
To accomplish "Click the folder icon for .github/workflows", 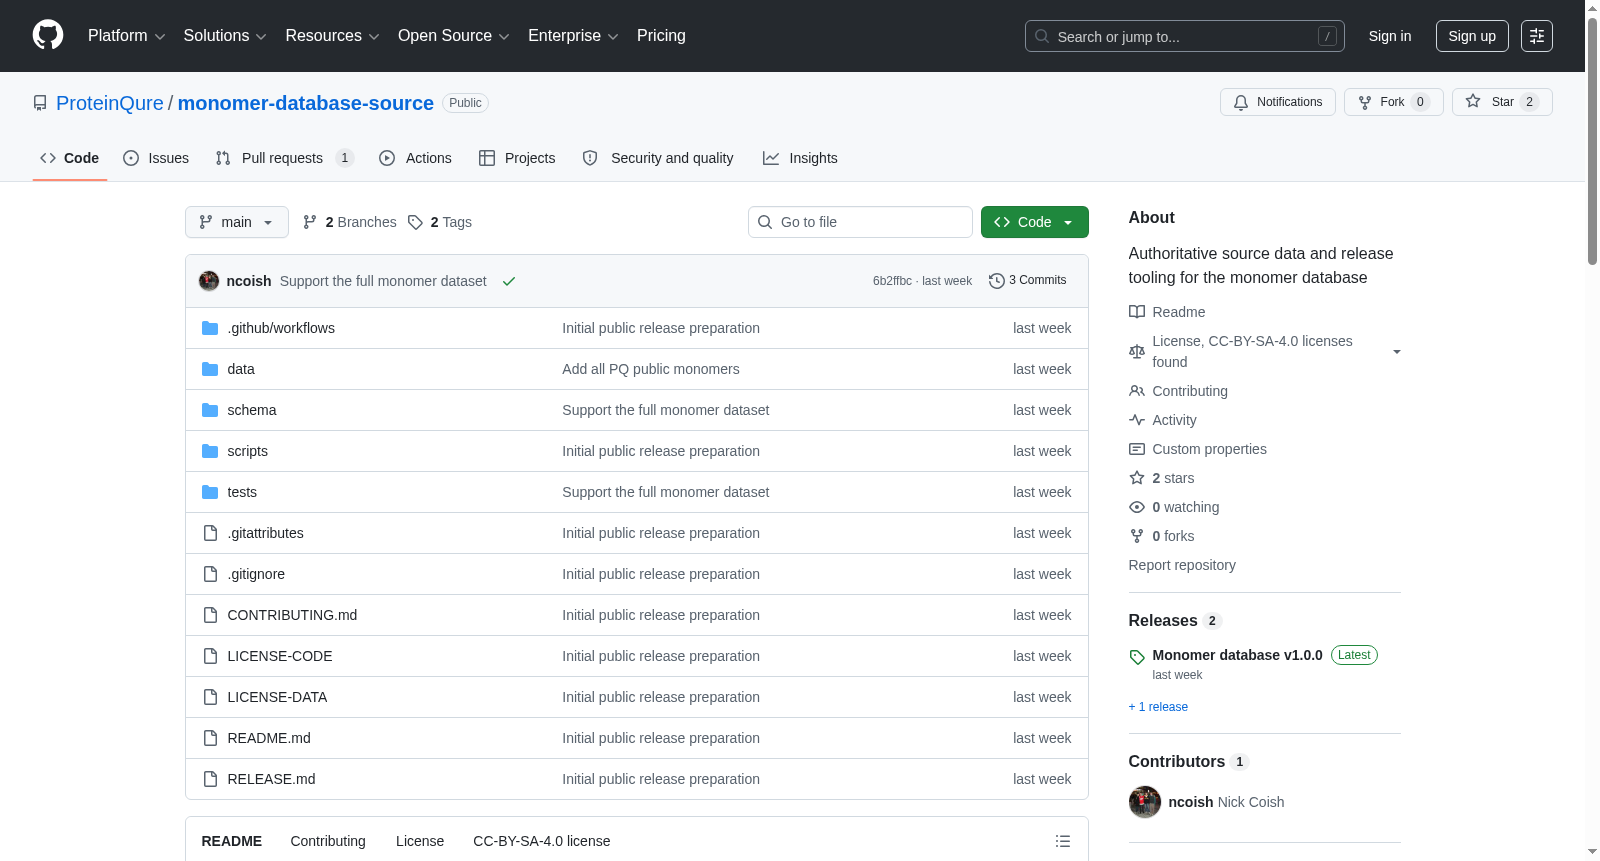I will click(x=210, y=328).
